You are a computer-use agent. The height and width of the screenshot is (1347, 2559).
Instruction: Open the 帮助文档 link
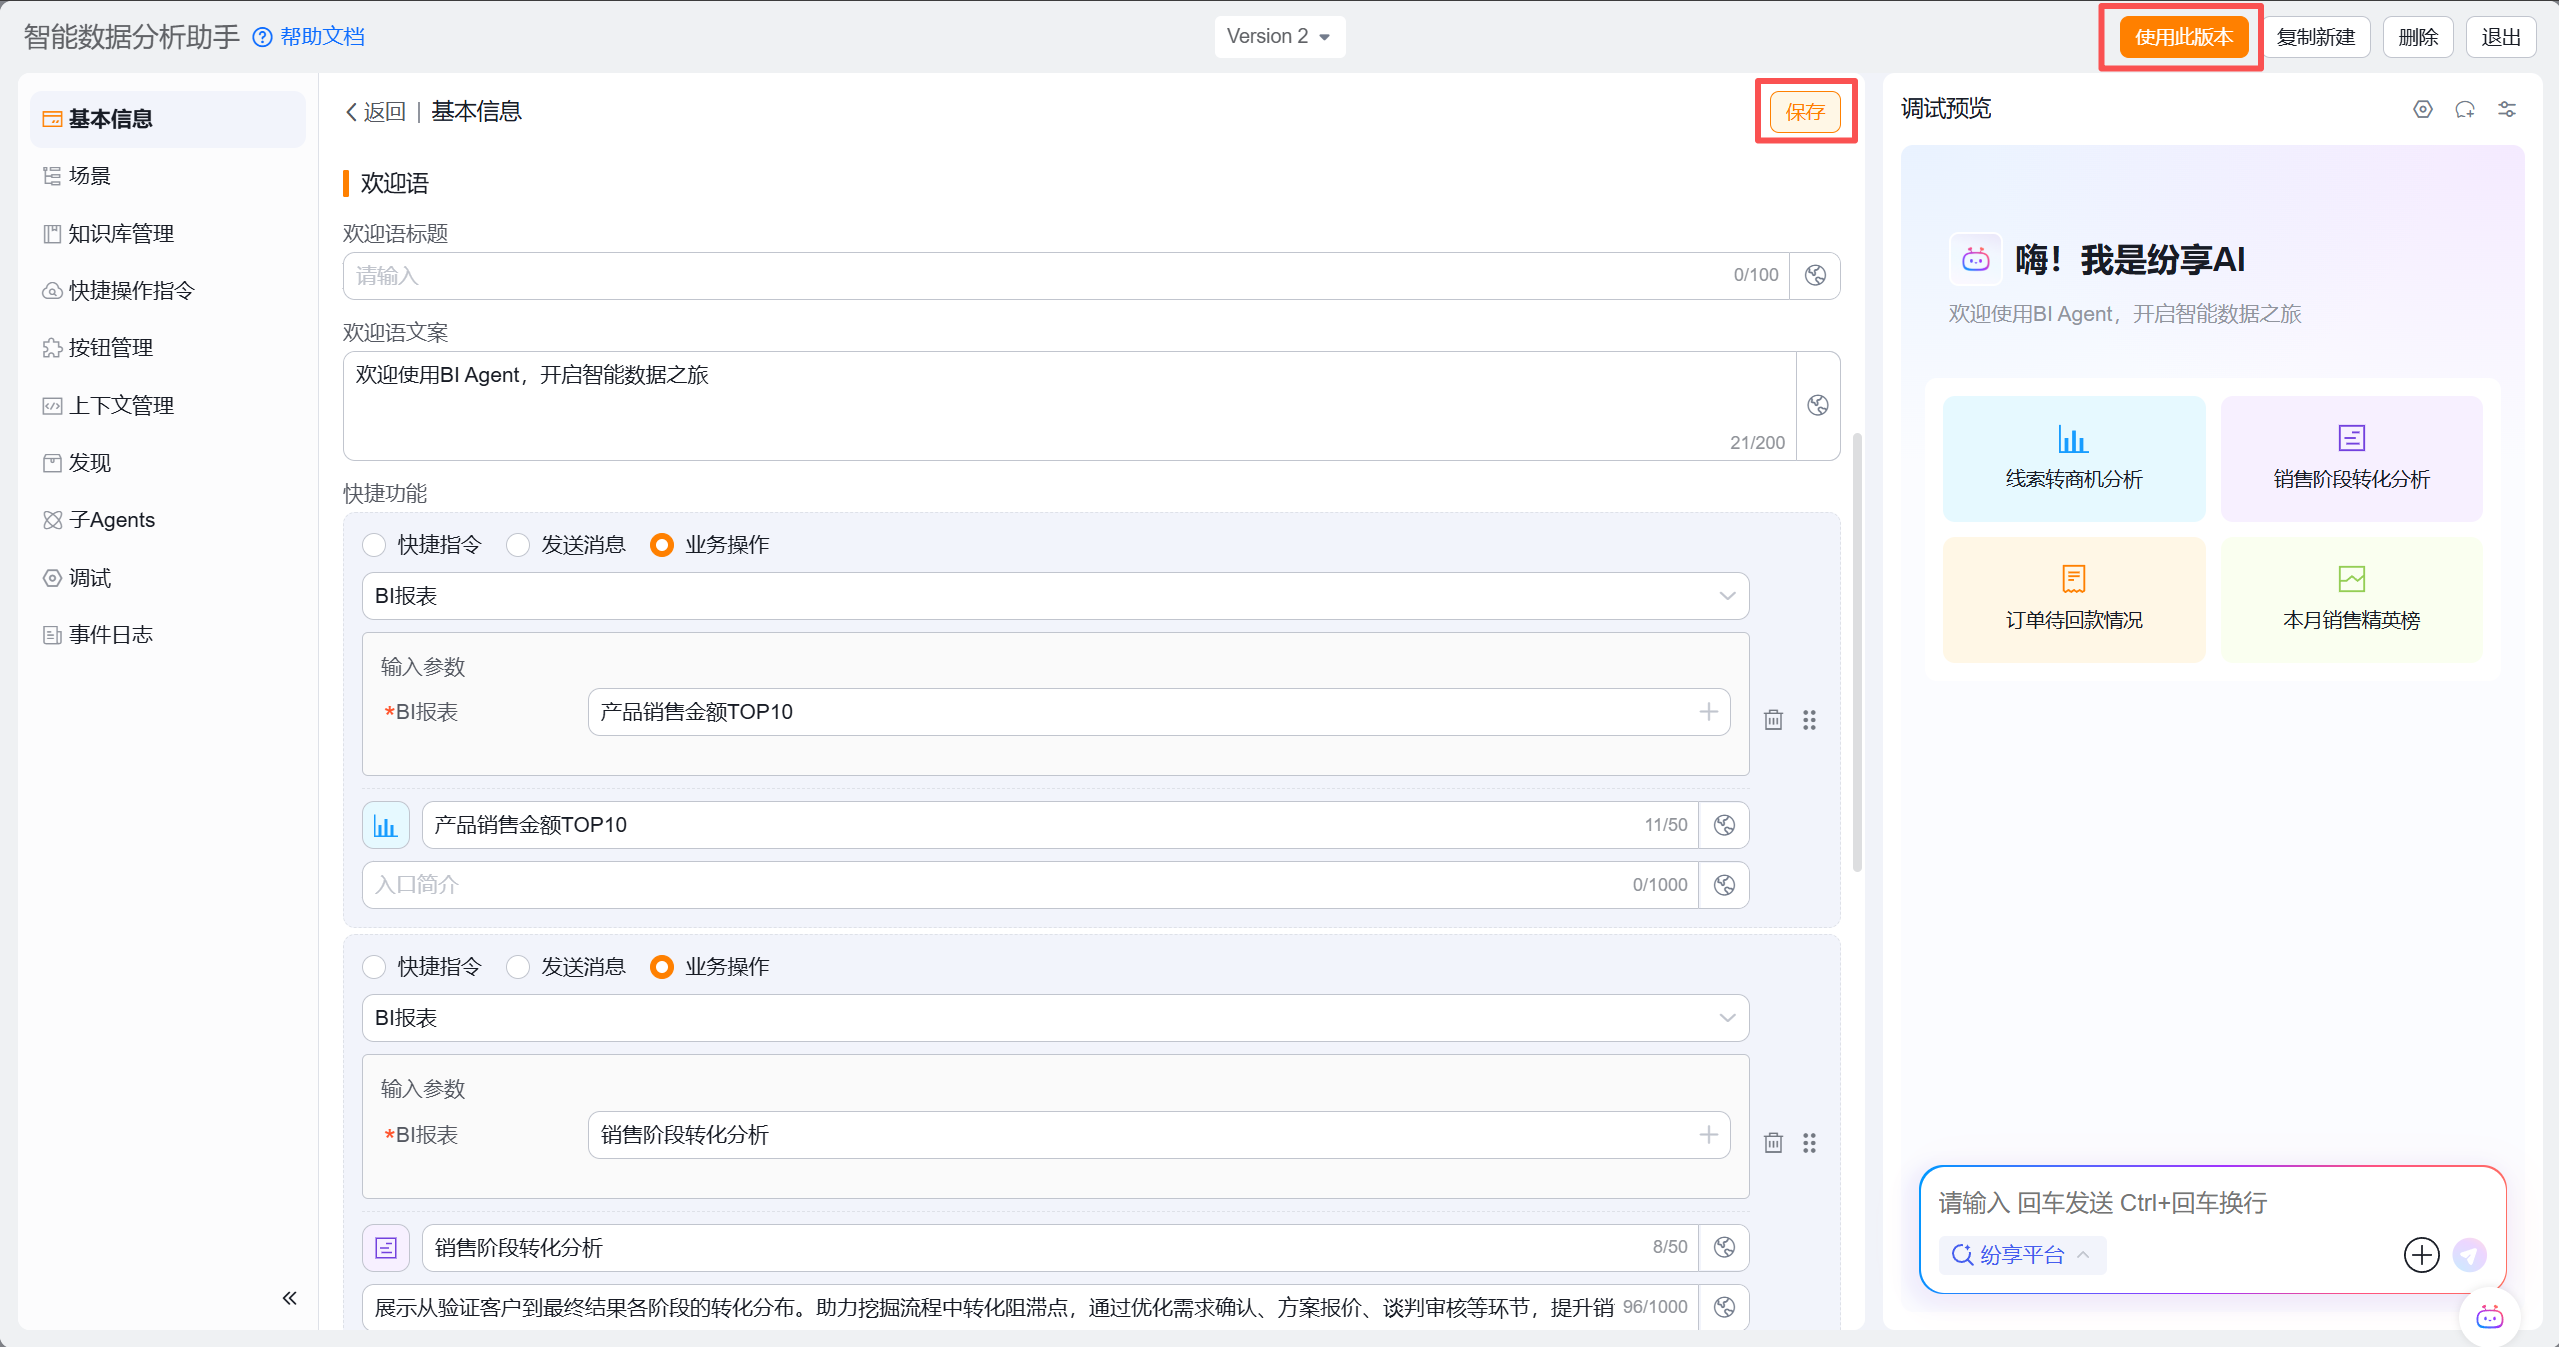point(321,37)
